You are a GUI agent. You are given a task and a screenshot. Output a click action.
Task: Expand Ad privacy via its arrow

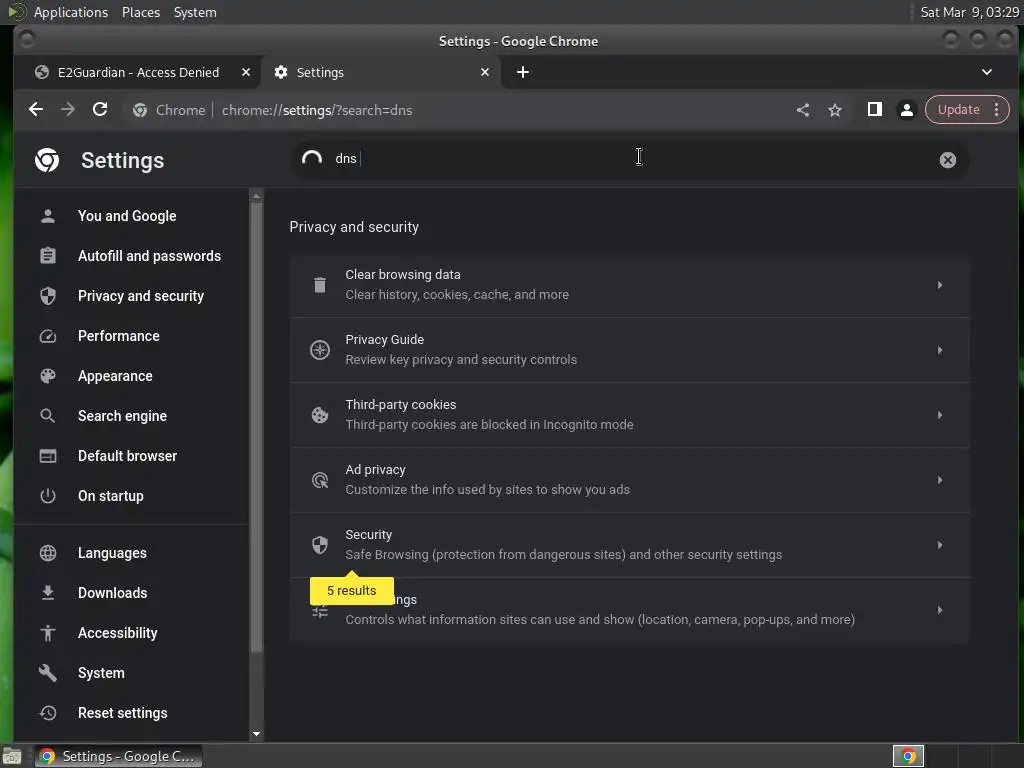pyautogui.click(x=940, y=480)
